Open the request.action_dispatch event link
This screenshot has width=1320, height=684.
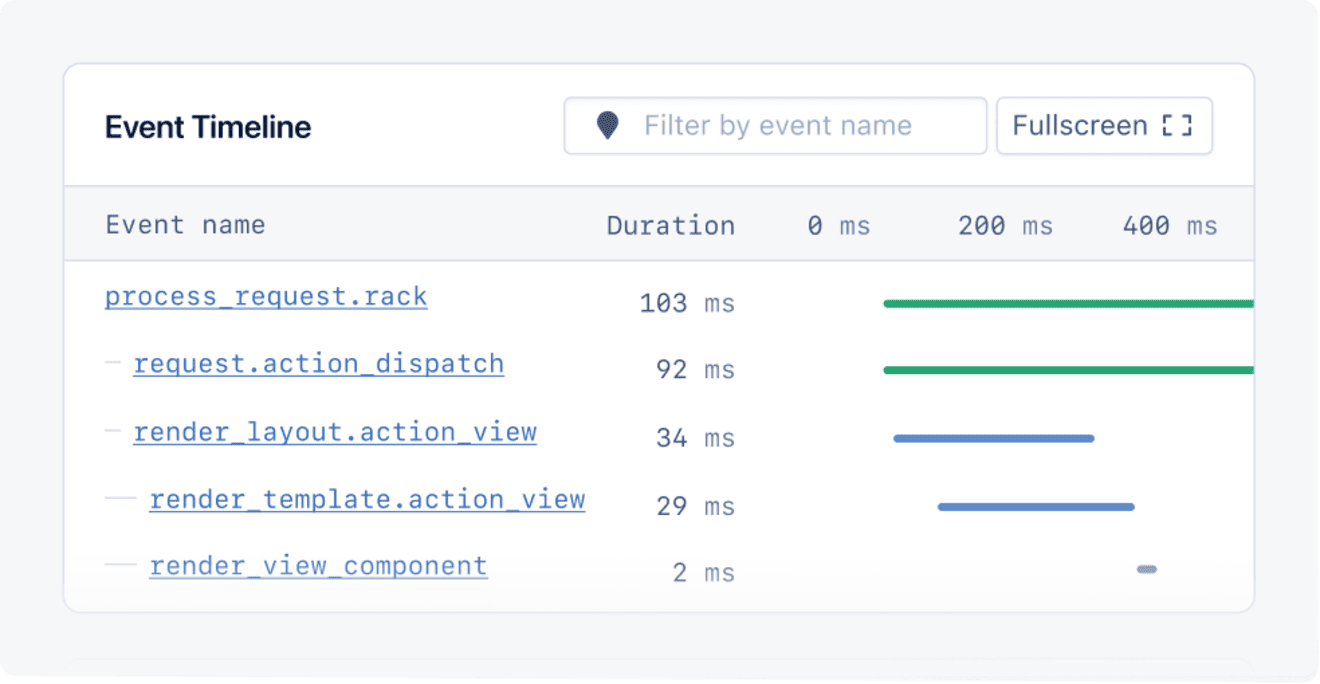click(x=318, y=364)
